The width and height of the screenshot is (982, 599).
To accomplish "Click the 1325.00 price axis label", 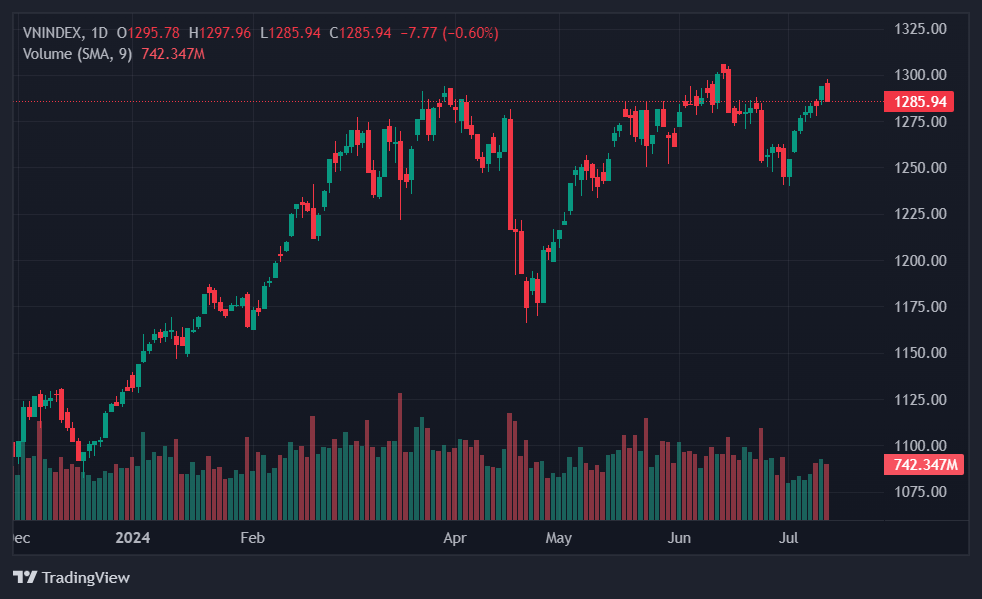I will pos(919,28).
